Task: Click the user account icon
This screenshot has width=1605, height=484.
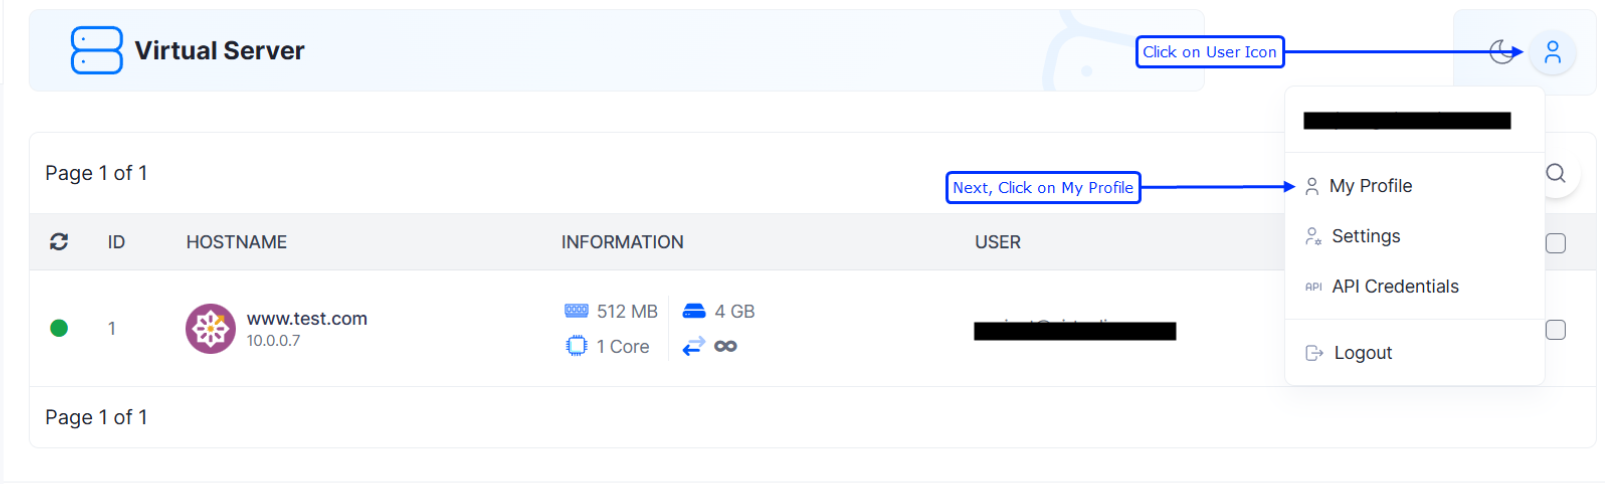Action: [x=1552, y=52]
